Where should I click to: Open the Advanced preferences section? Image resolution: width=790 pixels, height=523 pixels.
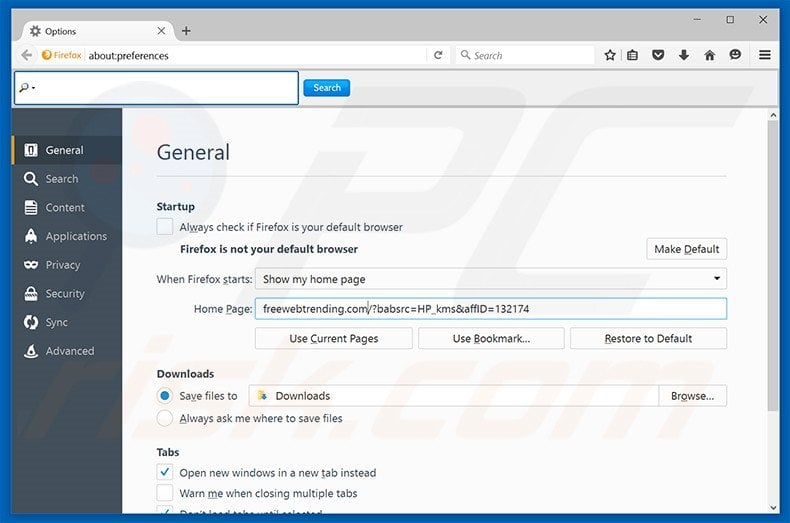point(67,351)
